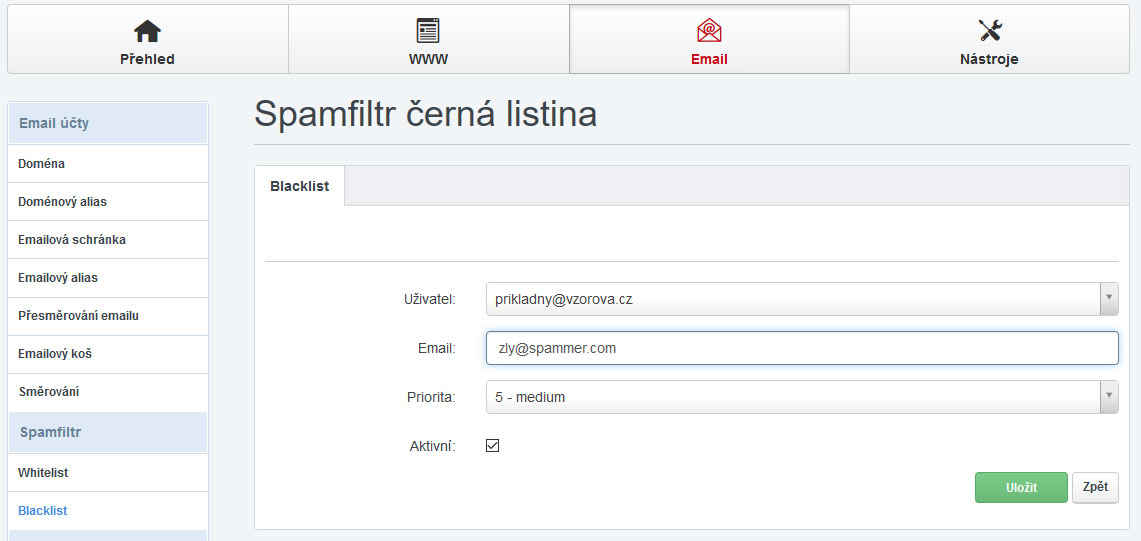Navigate to Přesměrování emailu
Screen dimensions: 1141x541
pos(78,315)
